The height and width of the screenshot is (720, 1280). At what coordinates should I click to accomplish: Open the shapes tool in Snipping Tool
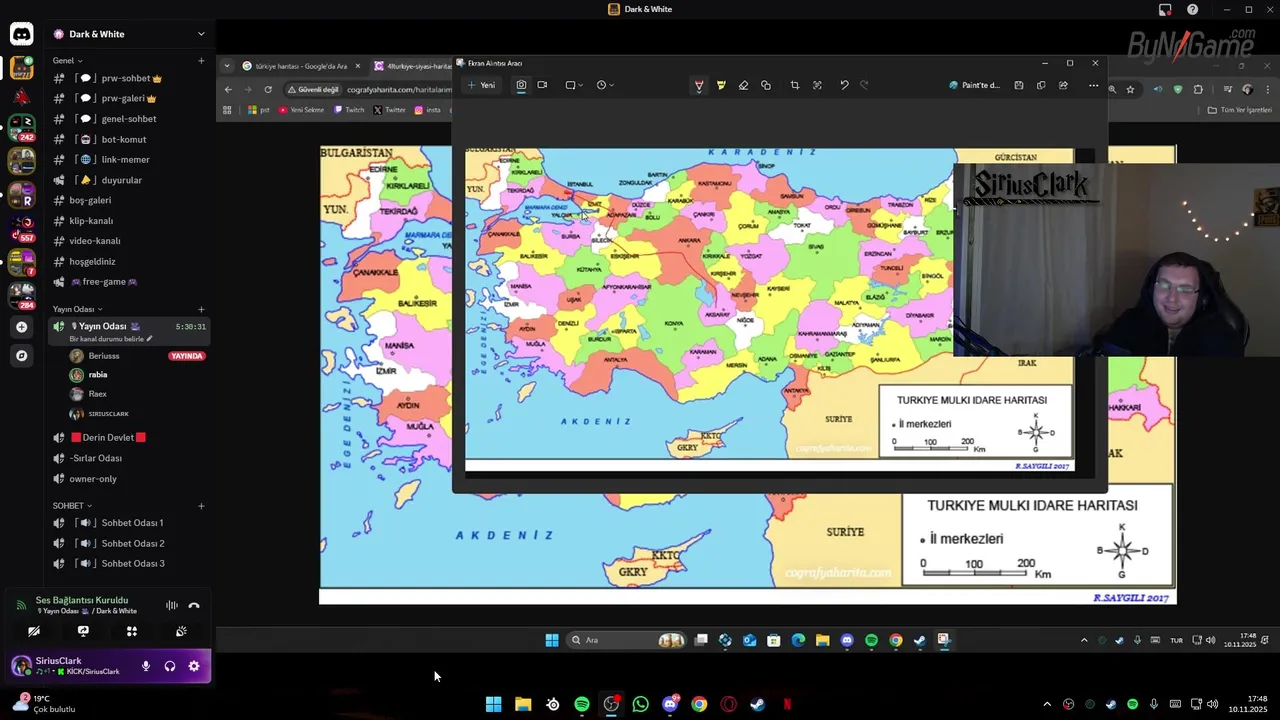[x=766, y=85]
